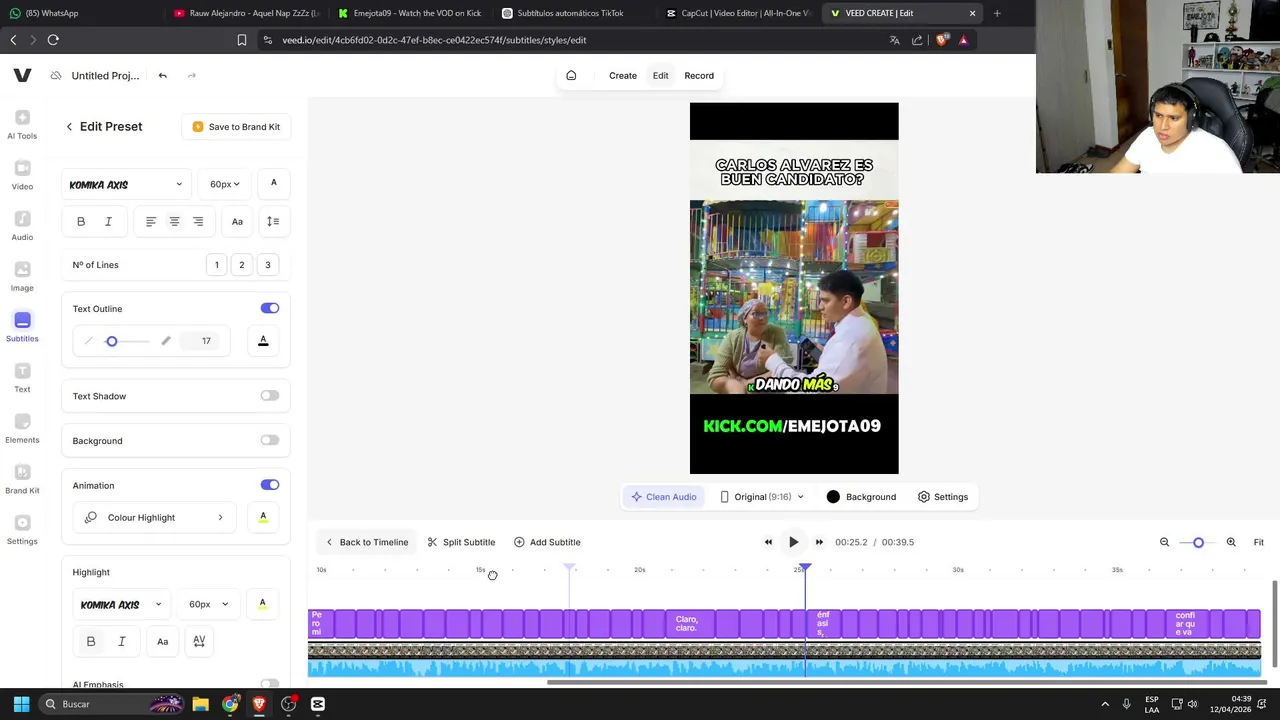Open the Image sidebar panel
Screen dimensions: 1280x720
click(x=22, y=277)
